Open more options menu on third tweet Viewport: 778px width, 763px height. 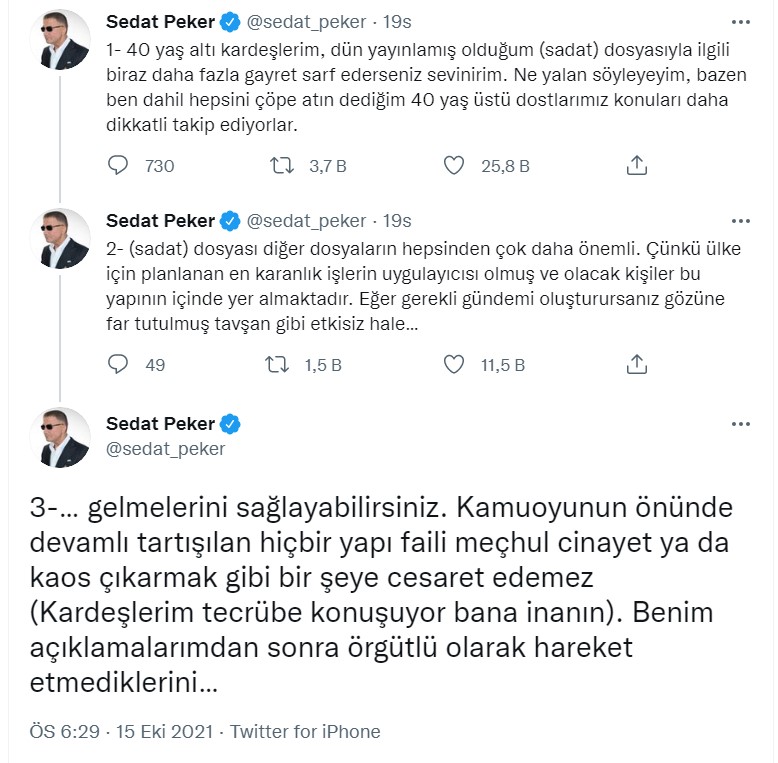click(740, 424)
